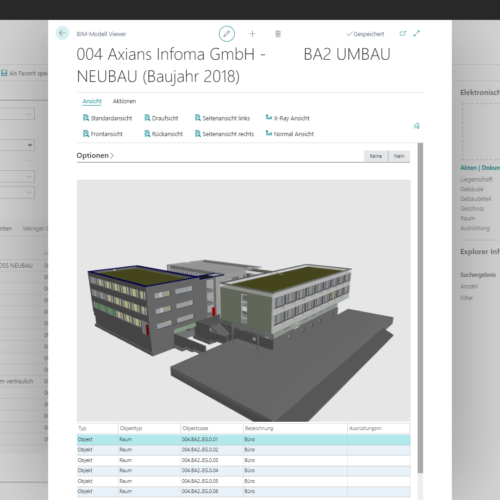Image resolution: width=500 pixels, height=500 pixels.
Task: Open the Aktionen tab
Action: pyautogui.click(x=124, y=101)
